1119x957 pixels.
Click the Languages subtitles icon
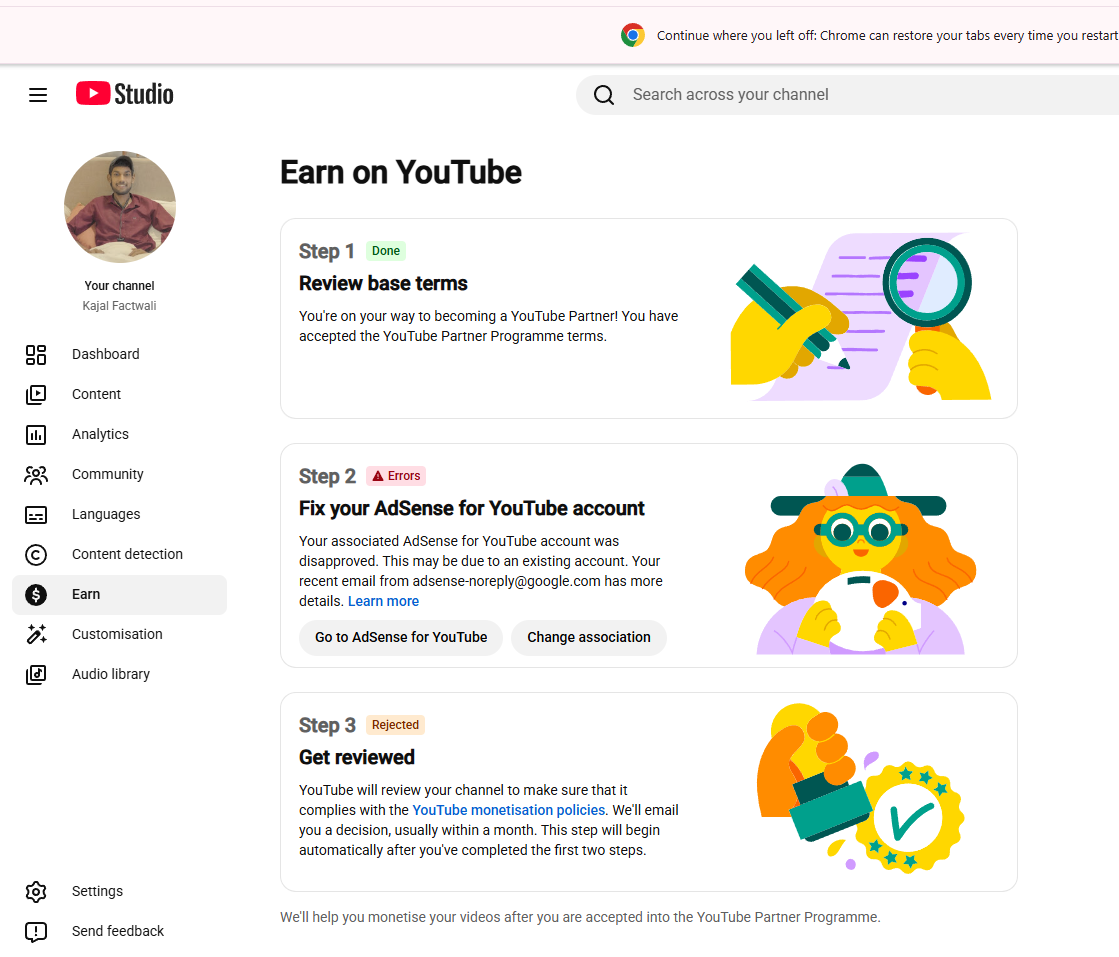[x=36, y=515]
